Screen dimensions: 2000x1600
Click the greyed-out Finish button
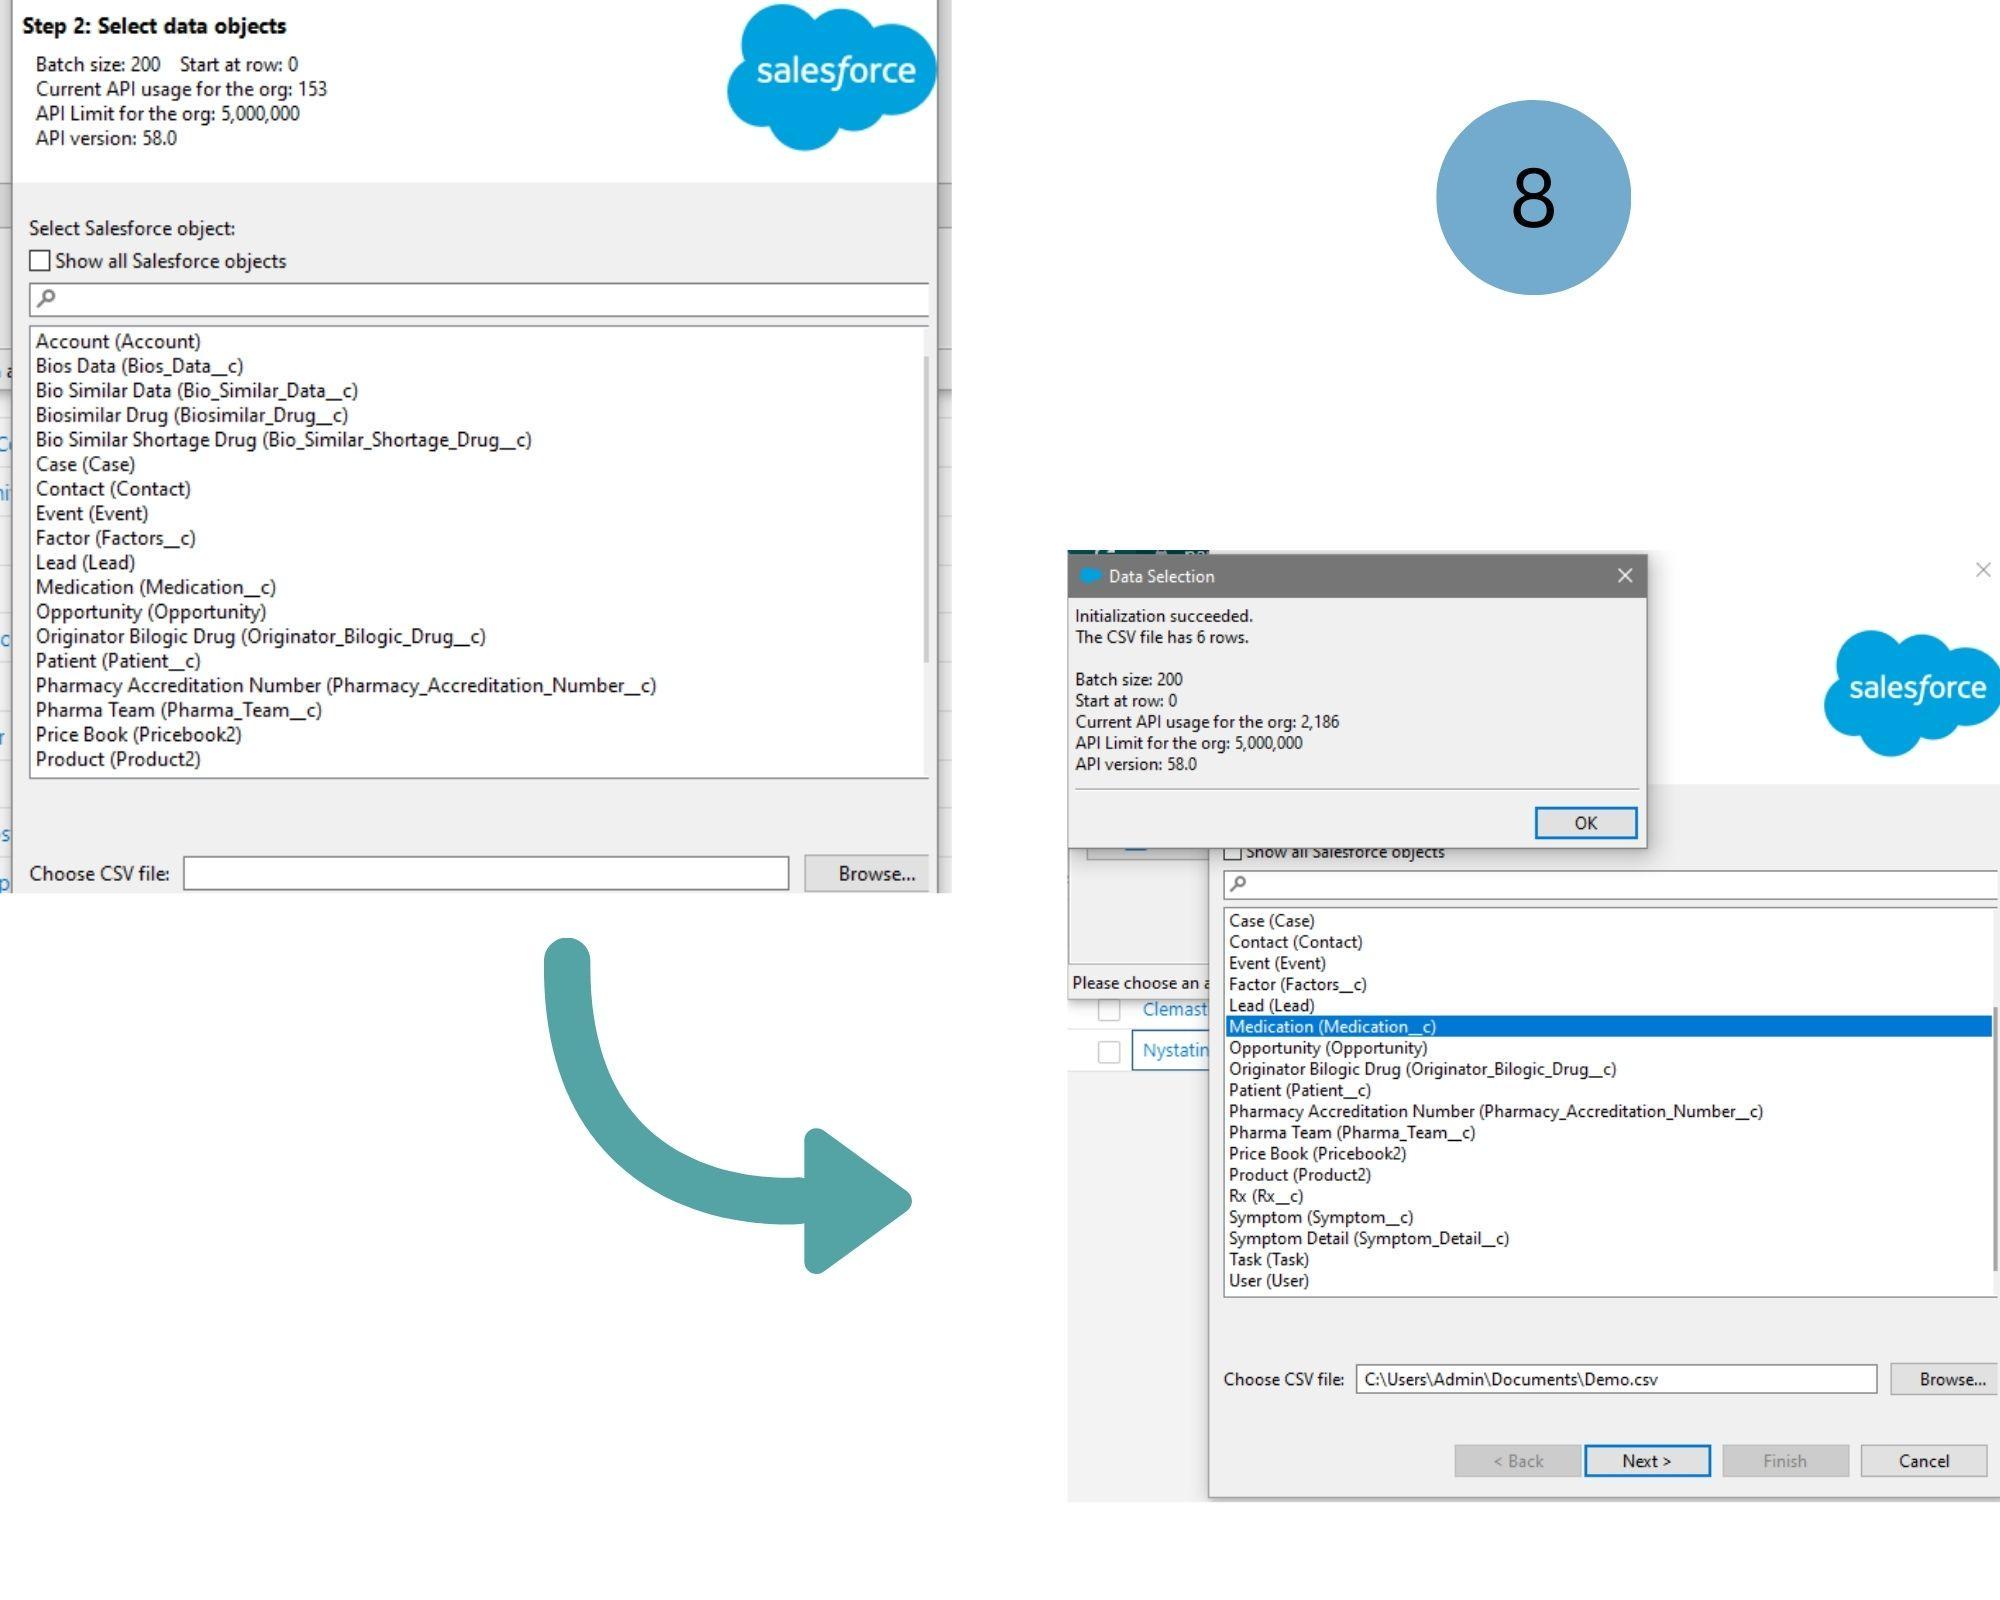tap(1785, 1460)
